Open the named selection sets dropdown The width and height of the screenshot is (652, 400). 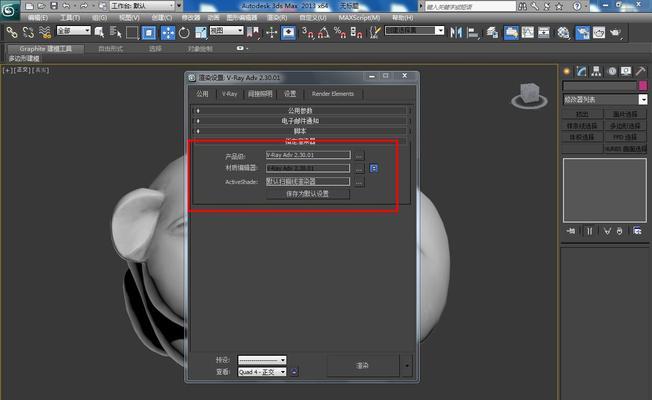coord(415,30)
